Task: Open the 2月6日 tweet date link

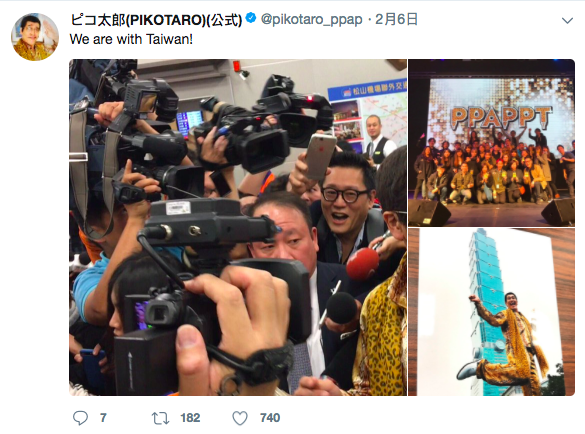Action: pos(396,19)
